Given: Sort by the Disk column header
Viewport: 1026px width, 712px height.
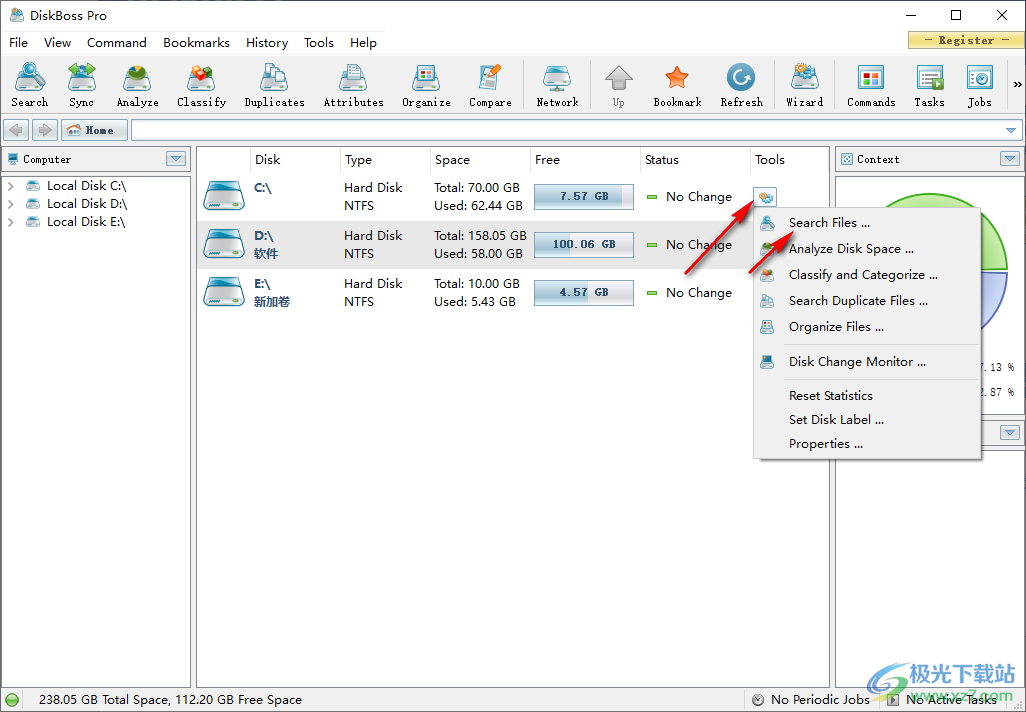Looking at the screenshot, I should point(295,160).
